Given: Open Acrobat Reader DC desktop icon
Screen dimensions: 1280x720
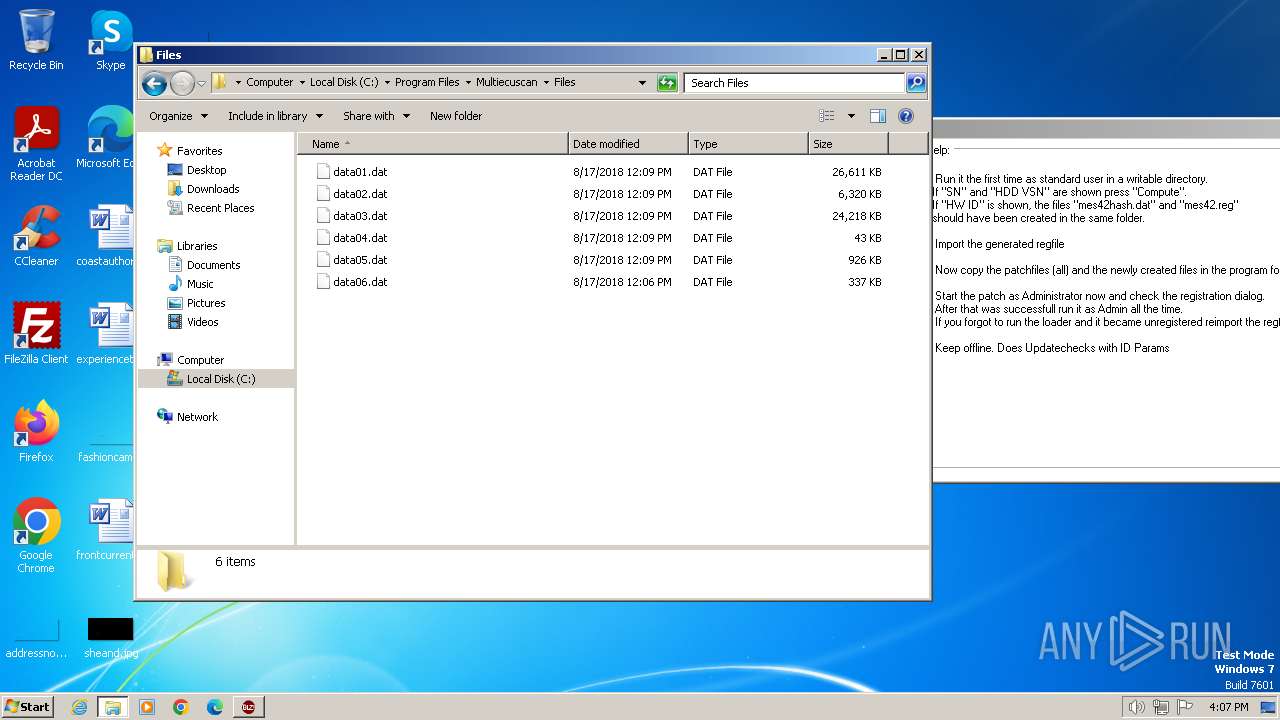Looking at the screenshot, I should (x=36, y=145).
